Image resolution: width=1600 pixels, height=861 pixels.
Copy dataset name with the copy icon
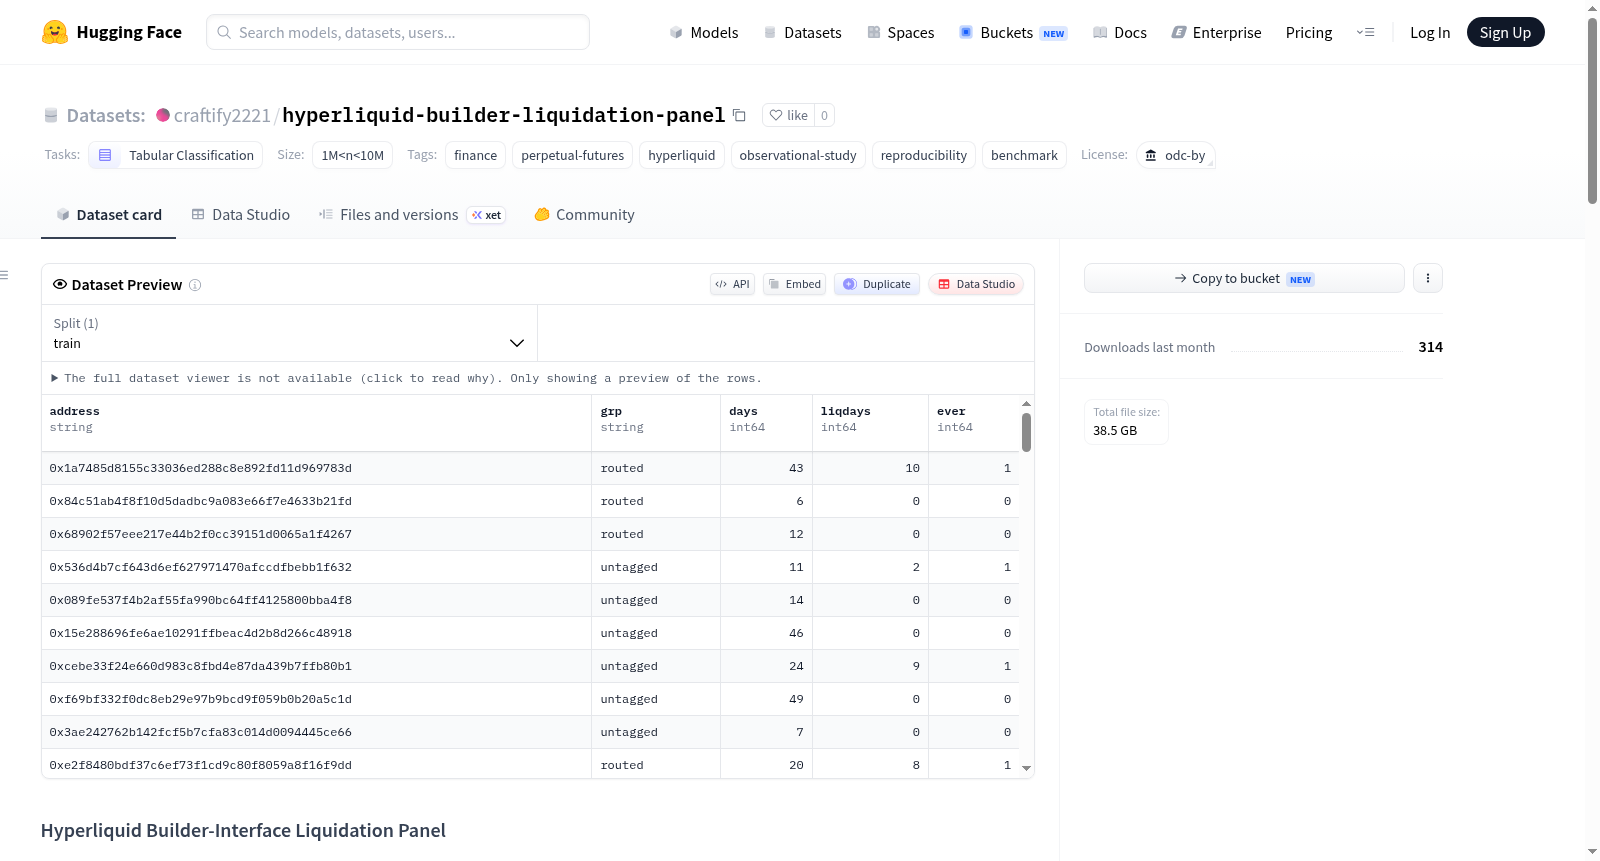(x=739, y=115)
